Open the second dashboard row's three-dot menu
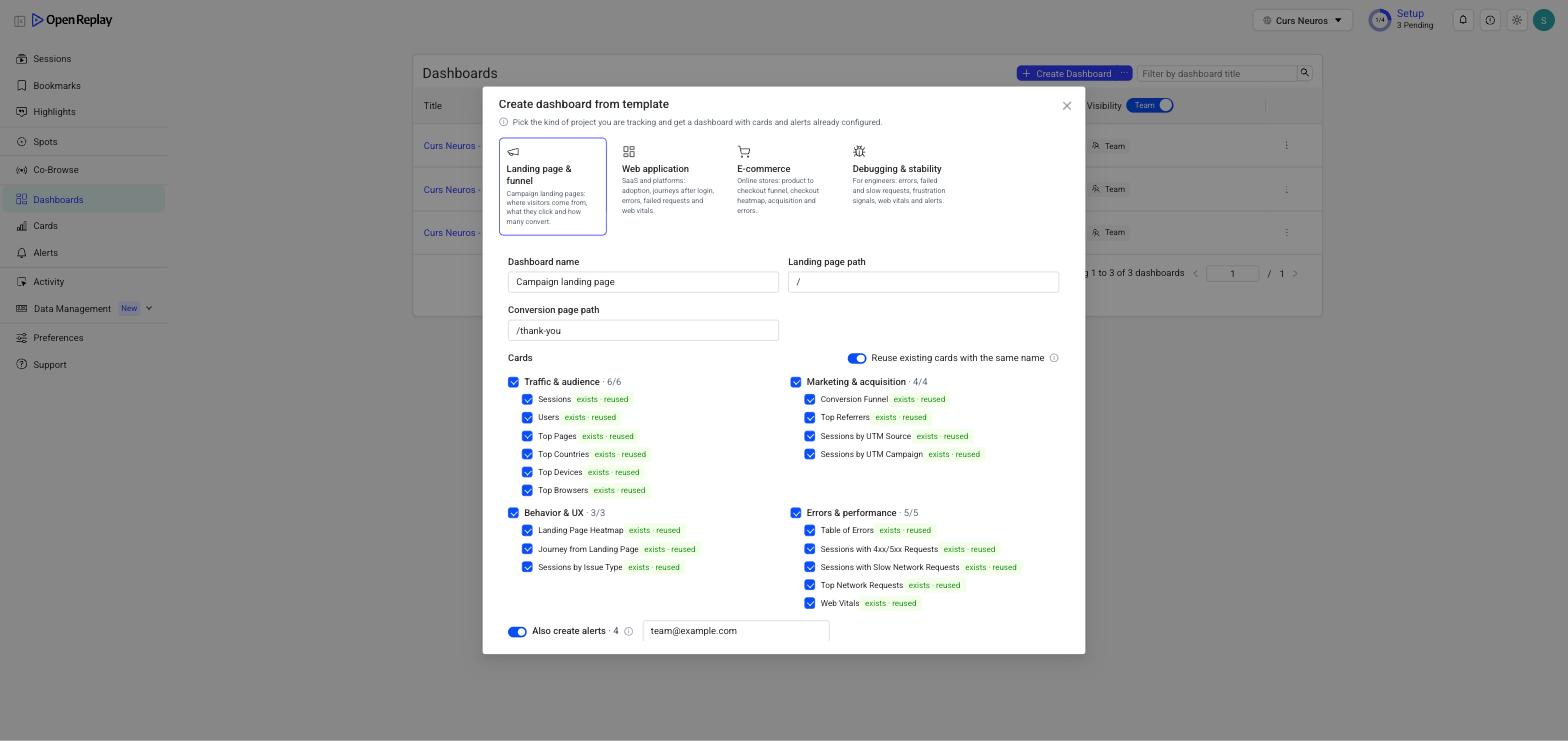 pyautogui.click(x=1287, y=189)
